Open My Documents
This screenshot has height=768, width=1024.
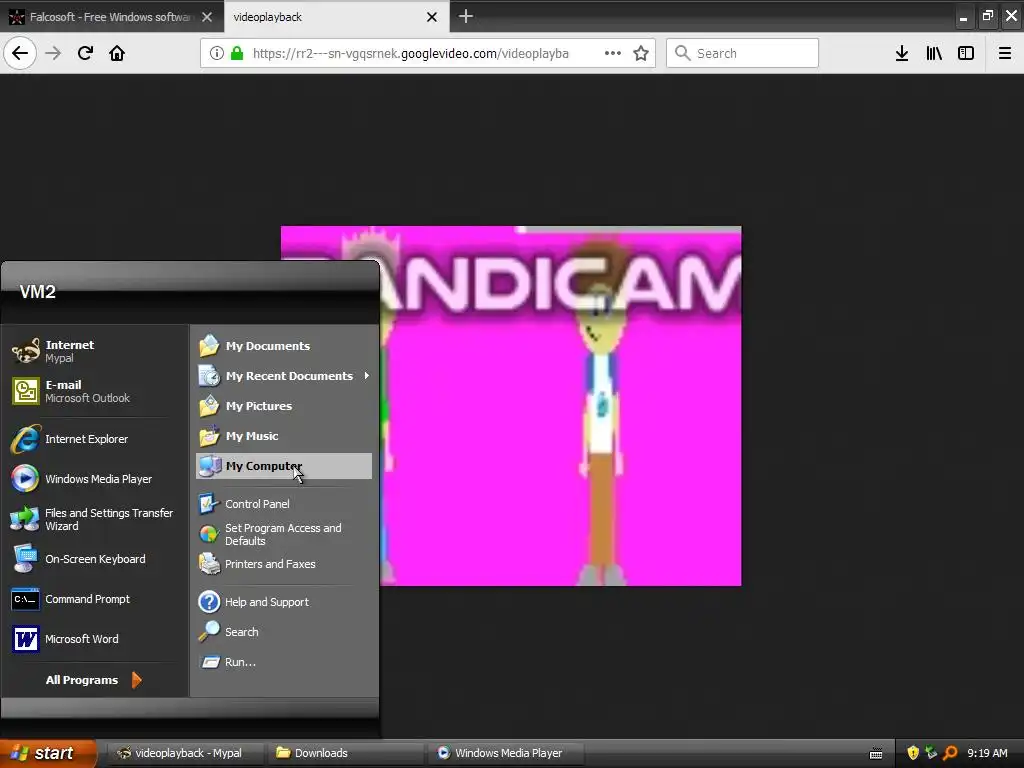click(284, 346)
